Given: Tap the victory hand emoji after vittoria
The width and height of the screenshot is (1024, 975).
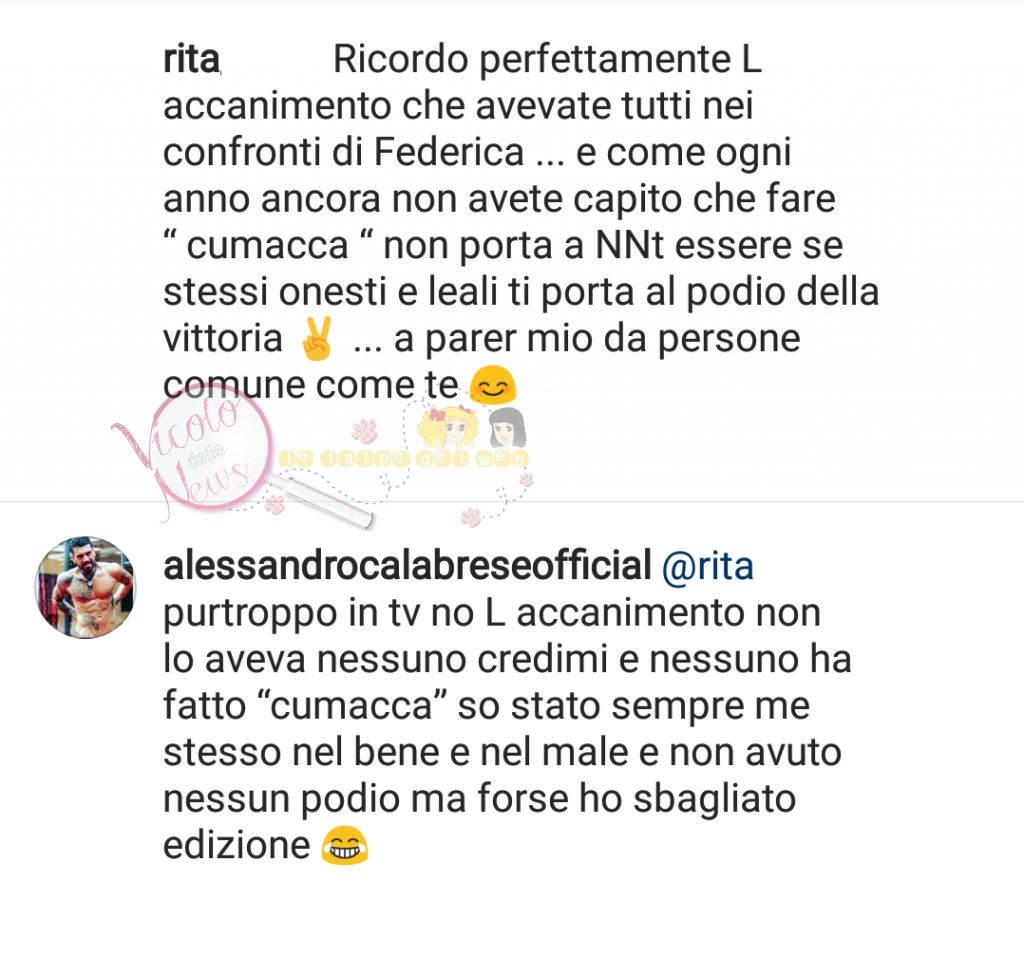Looking at the screenshot, I should (x=317, y=338).
